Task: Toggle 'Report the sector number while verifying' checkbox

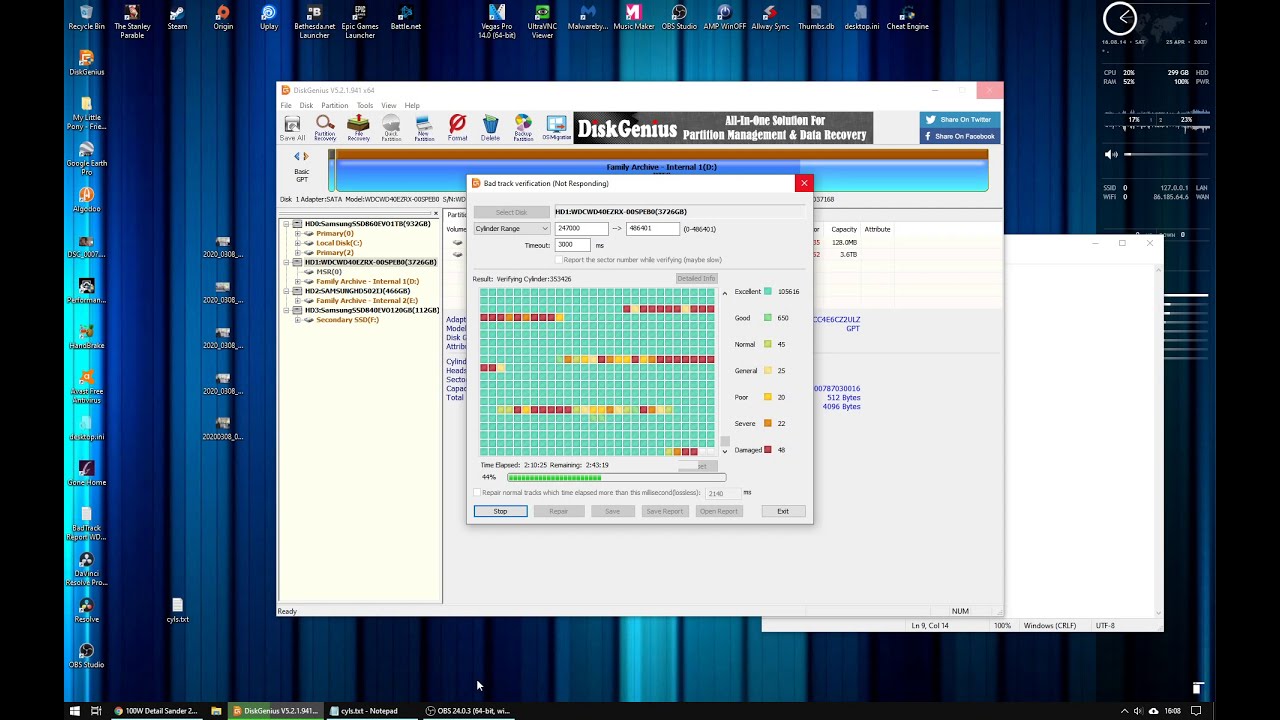Action: tap(559, 260)
